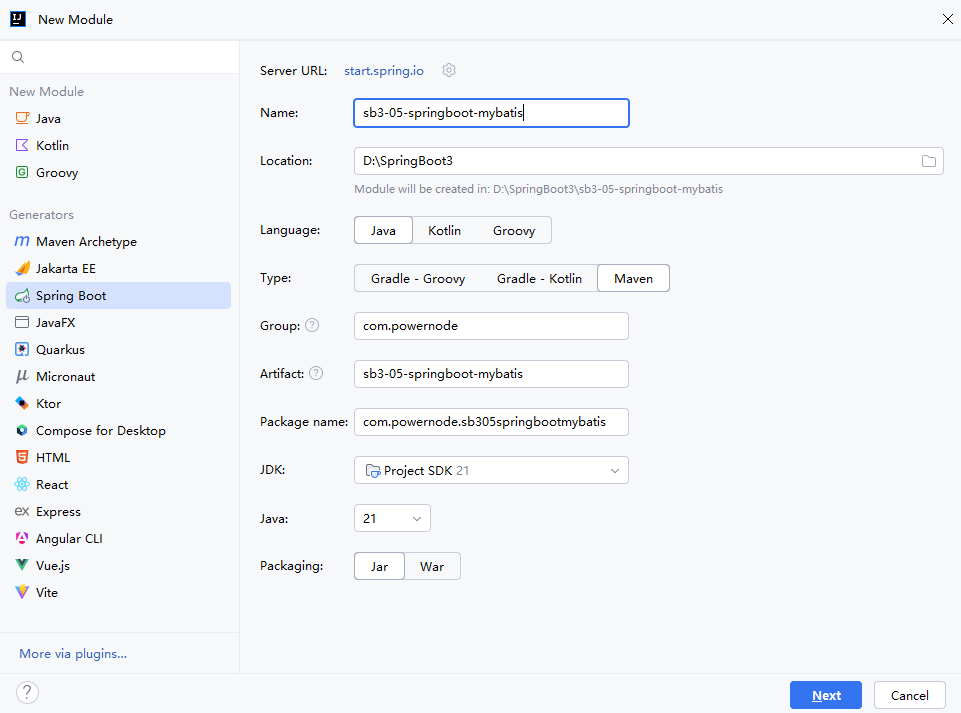Click the folder browse icon in Location field
Screen dimensions: 961x713
pyautogui.click(x=929, y=161)
